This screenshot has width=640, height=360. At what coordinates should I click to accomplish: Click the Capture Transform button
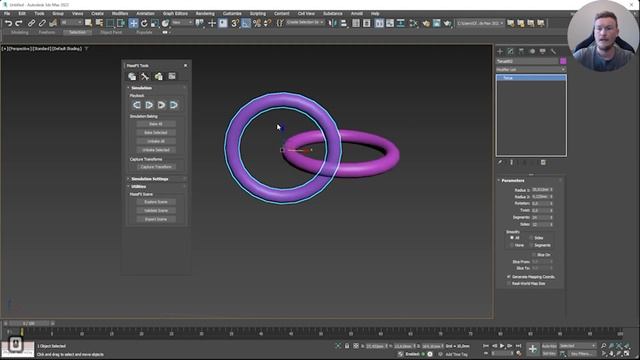click(156, 167)
